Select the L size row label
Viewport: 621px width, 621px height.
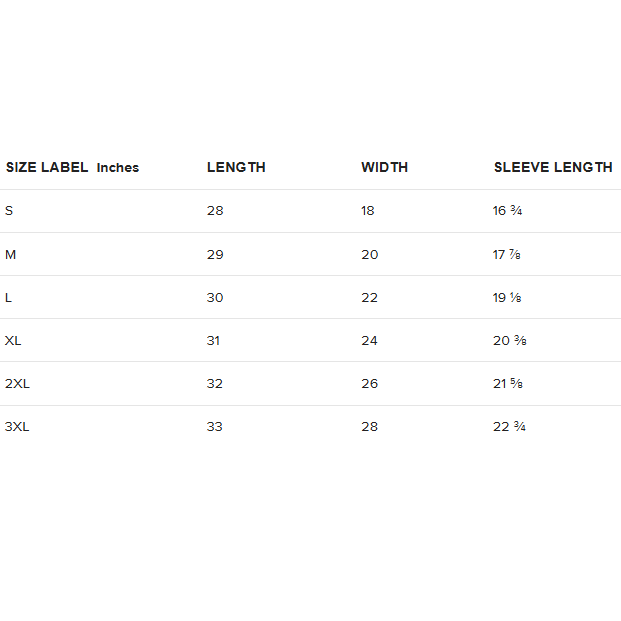[9, 297]
